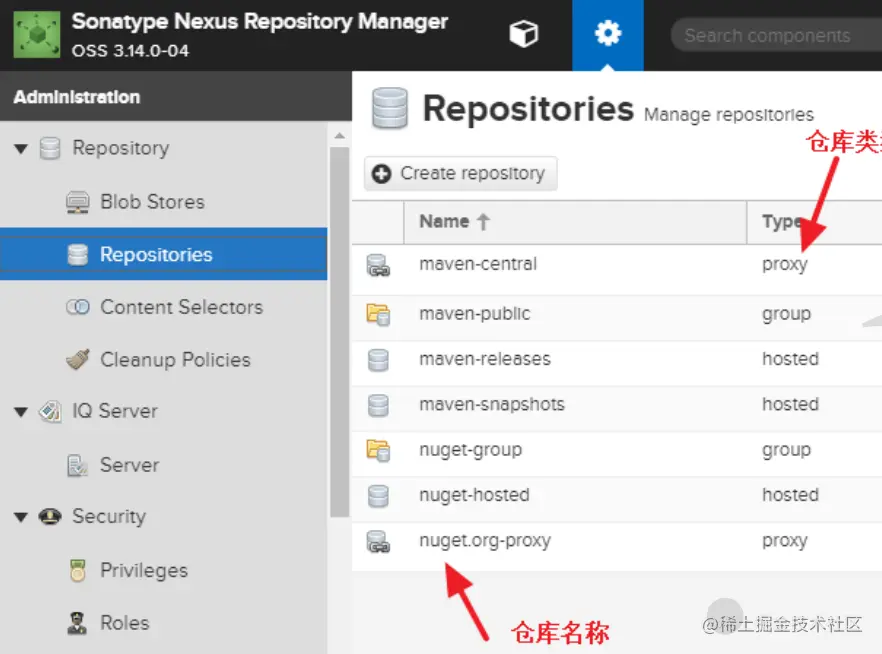Click the Privileges medal icon
This screenshot has width=882, height=654.
(78, 570)
